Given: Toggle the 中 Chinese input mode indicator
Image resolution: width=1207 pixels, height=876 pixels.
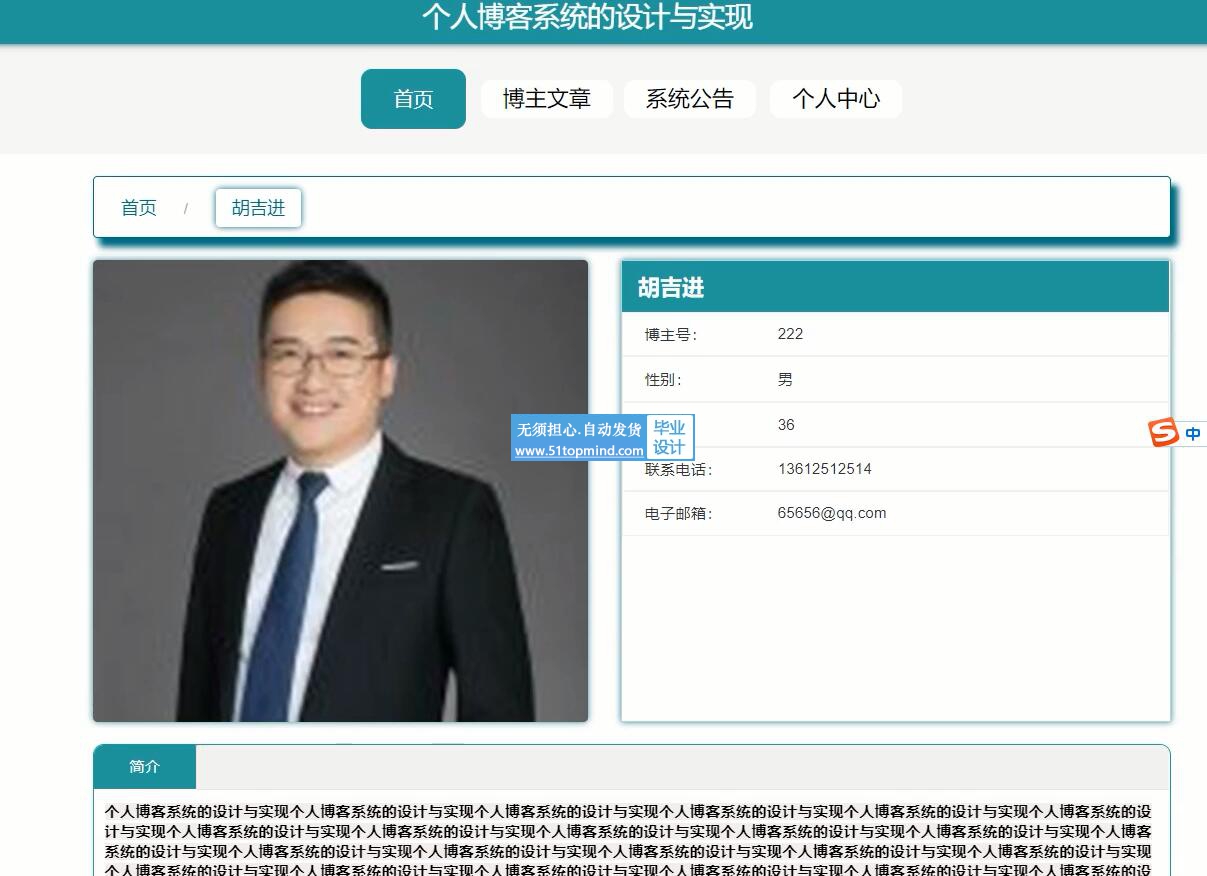Looking at the screenshot, I should pos(1193,434).
